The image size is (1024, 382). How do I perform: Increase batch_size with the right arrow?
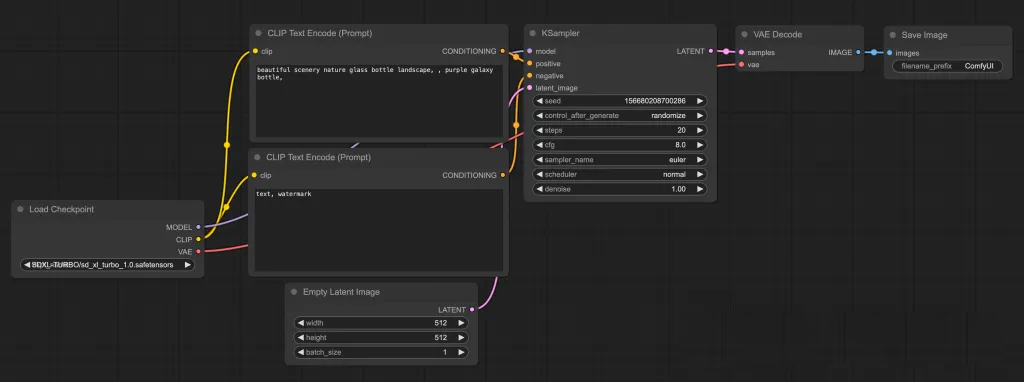[x=461, y=352]
